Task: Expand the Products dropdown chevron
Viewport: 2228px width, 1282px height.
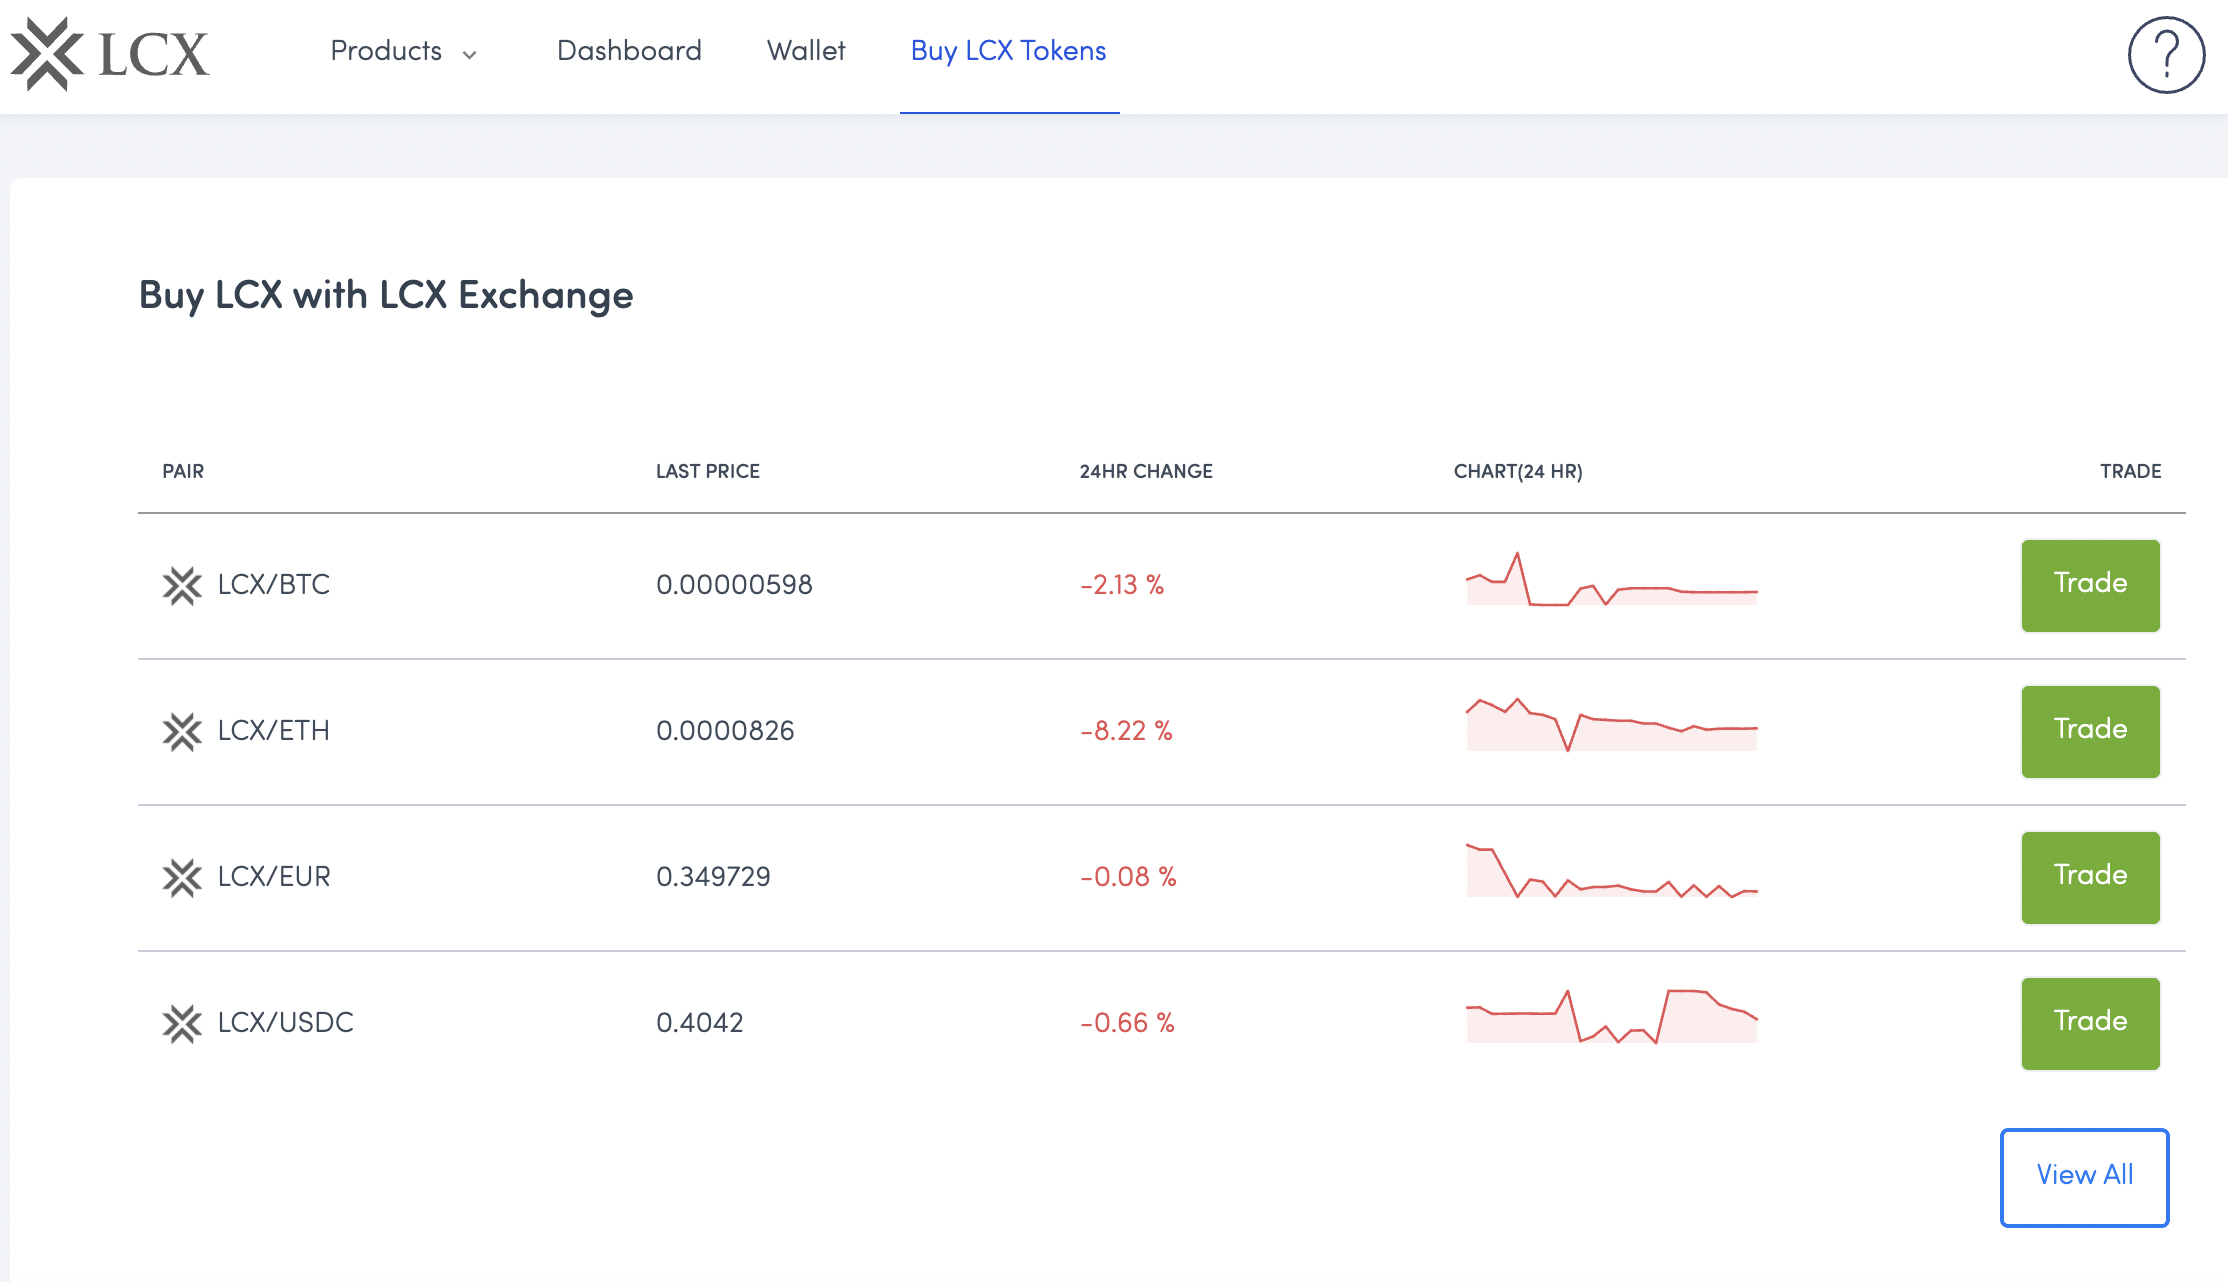Action: [x=469, y=55]
